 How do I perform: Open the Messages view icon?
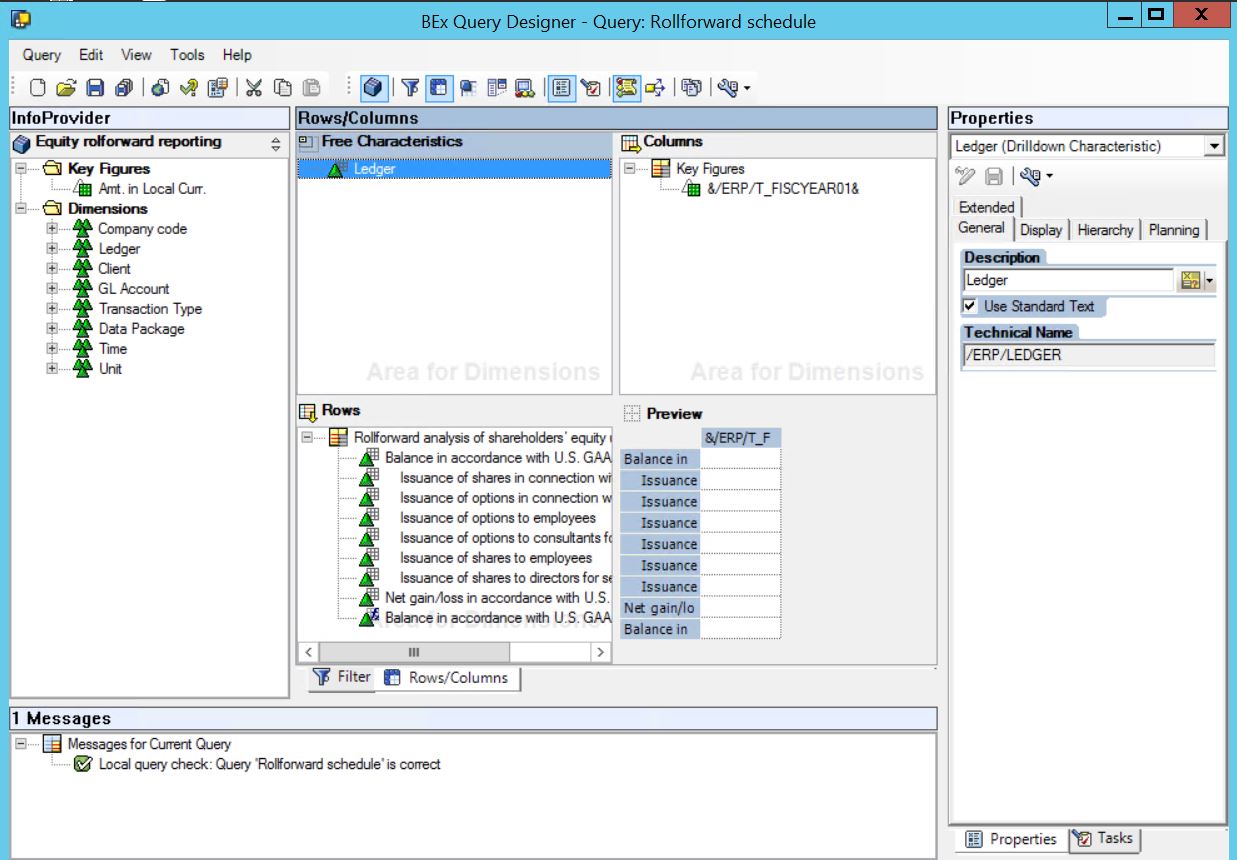pyautogui.click(x=628, y=87)
